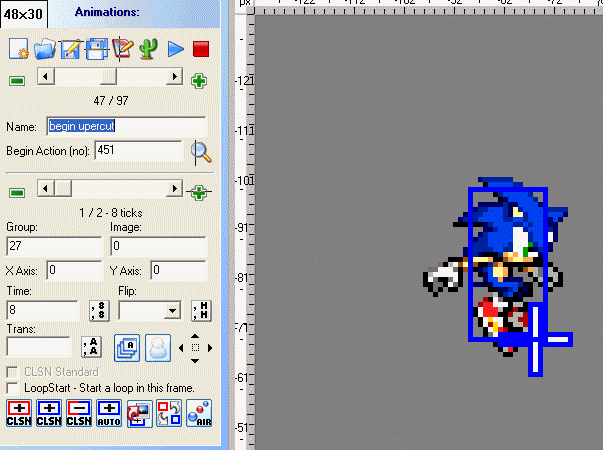The image size is (603, 450).
Task: Delete the current frame with the green minus
Action: click(x=17, y=192)
